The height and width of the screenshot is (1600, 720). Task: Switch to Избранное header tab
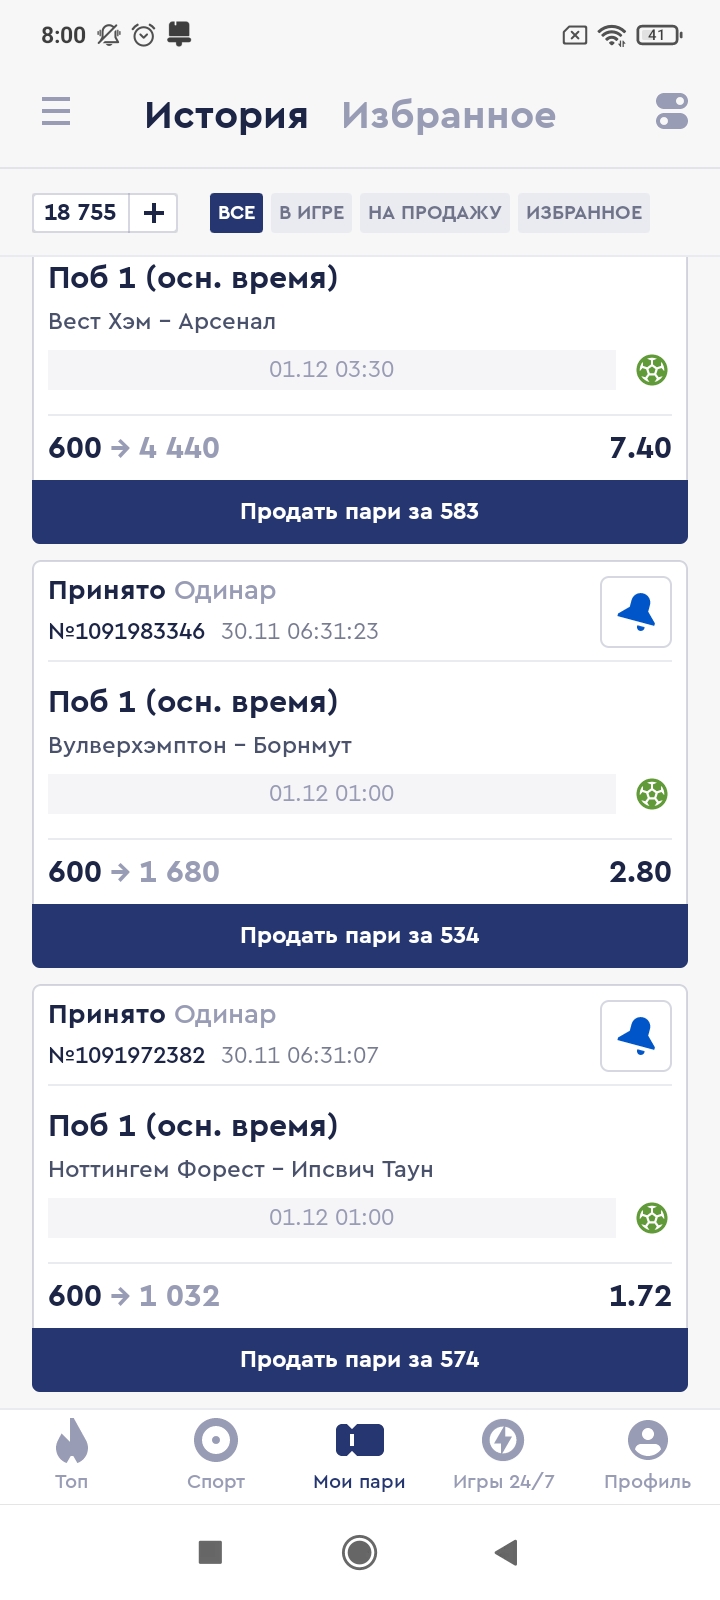tap(448, 116)
